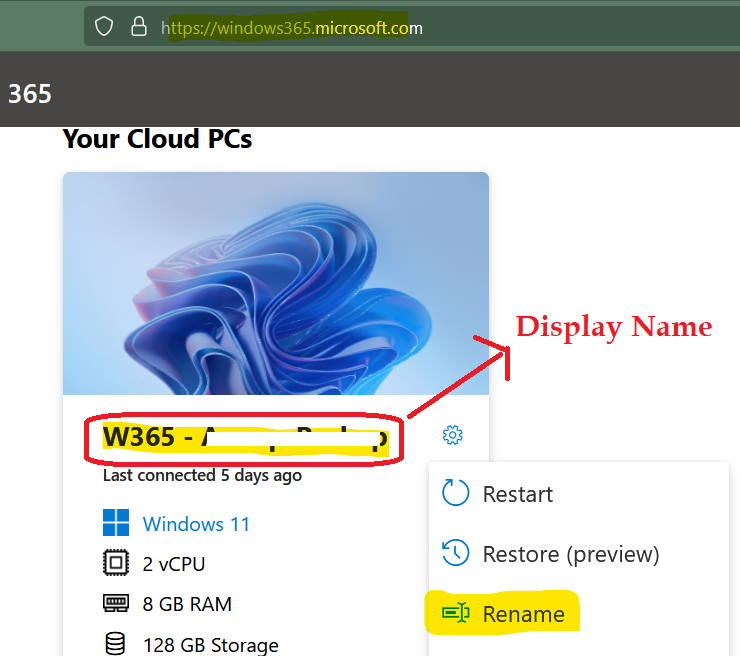
Task: Click the W365 Cloud PC display name
Action: [245, 437]
